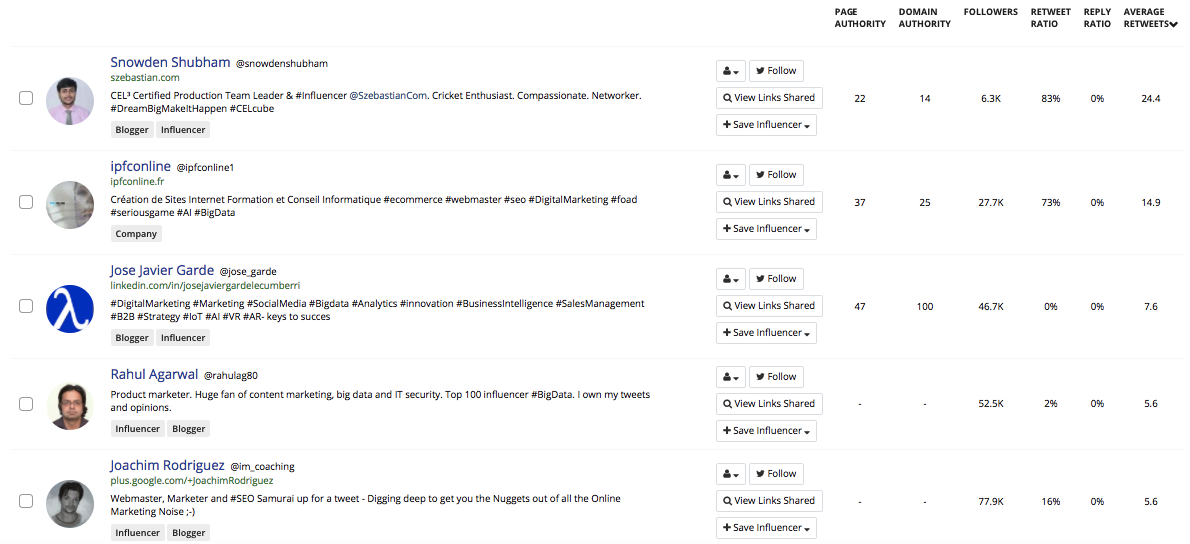Open Save Influencer dropdown for Rahul Agarwal
The image size is (1190, 544).
(766, 431)
